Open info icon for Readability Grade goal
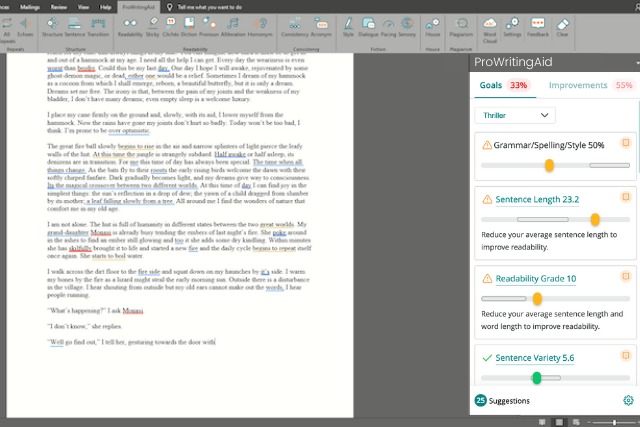Screen dimensions: 640x427 pyautogui.click(x=626, y=276)
